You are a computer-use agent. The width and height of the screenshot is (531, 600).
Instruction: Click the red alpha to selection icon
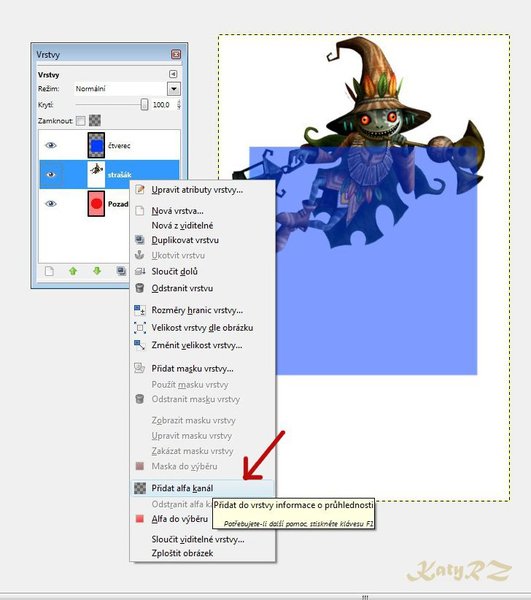pos(140,519)
